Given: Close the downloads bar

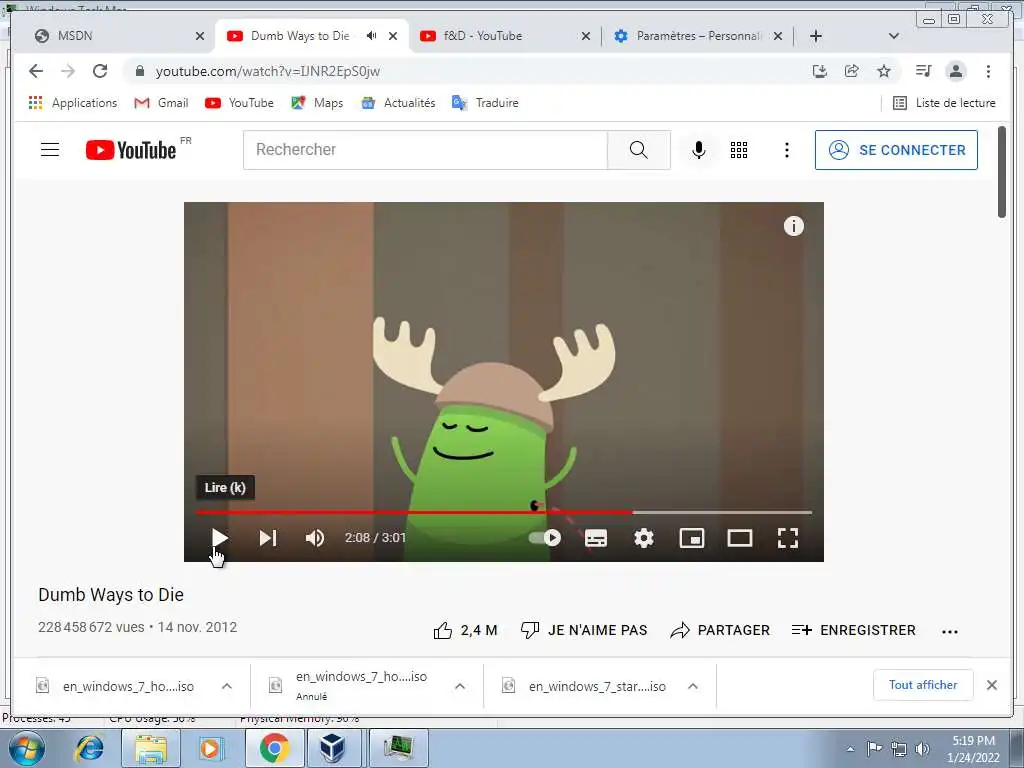Looking at the screenshot, I should [x=991, y=685].
